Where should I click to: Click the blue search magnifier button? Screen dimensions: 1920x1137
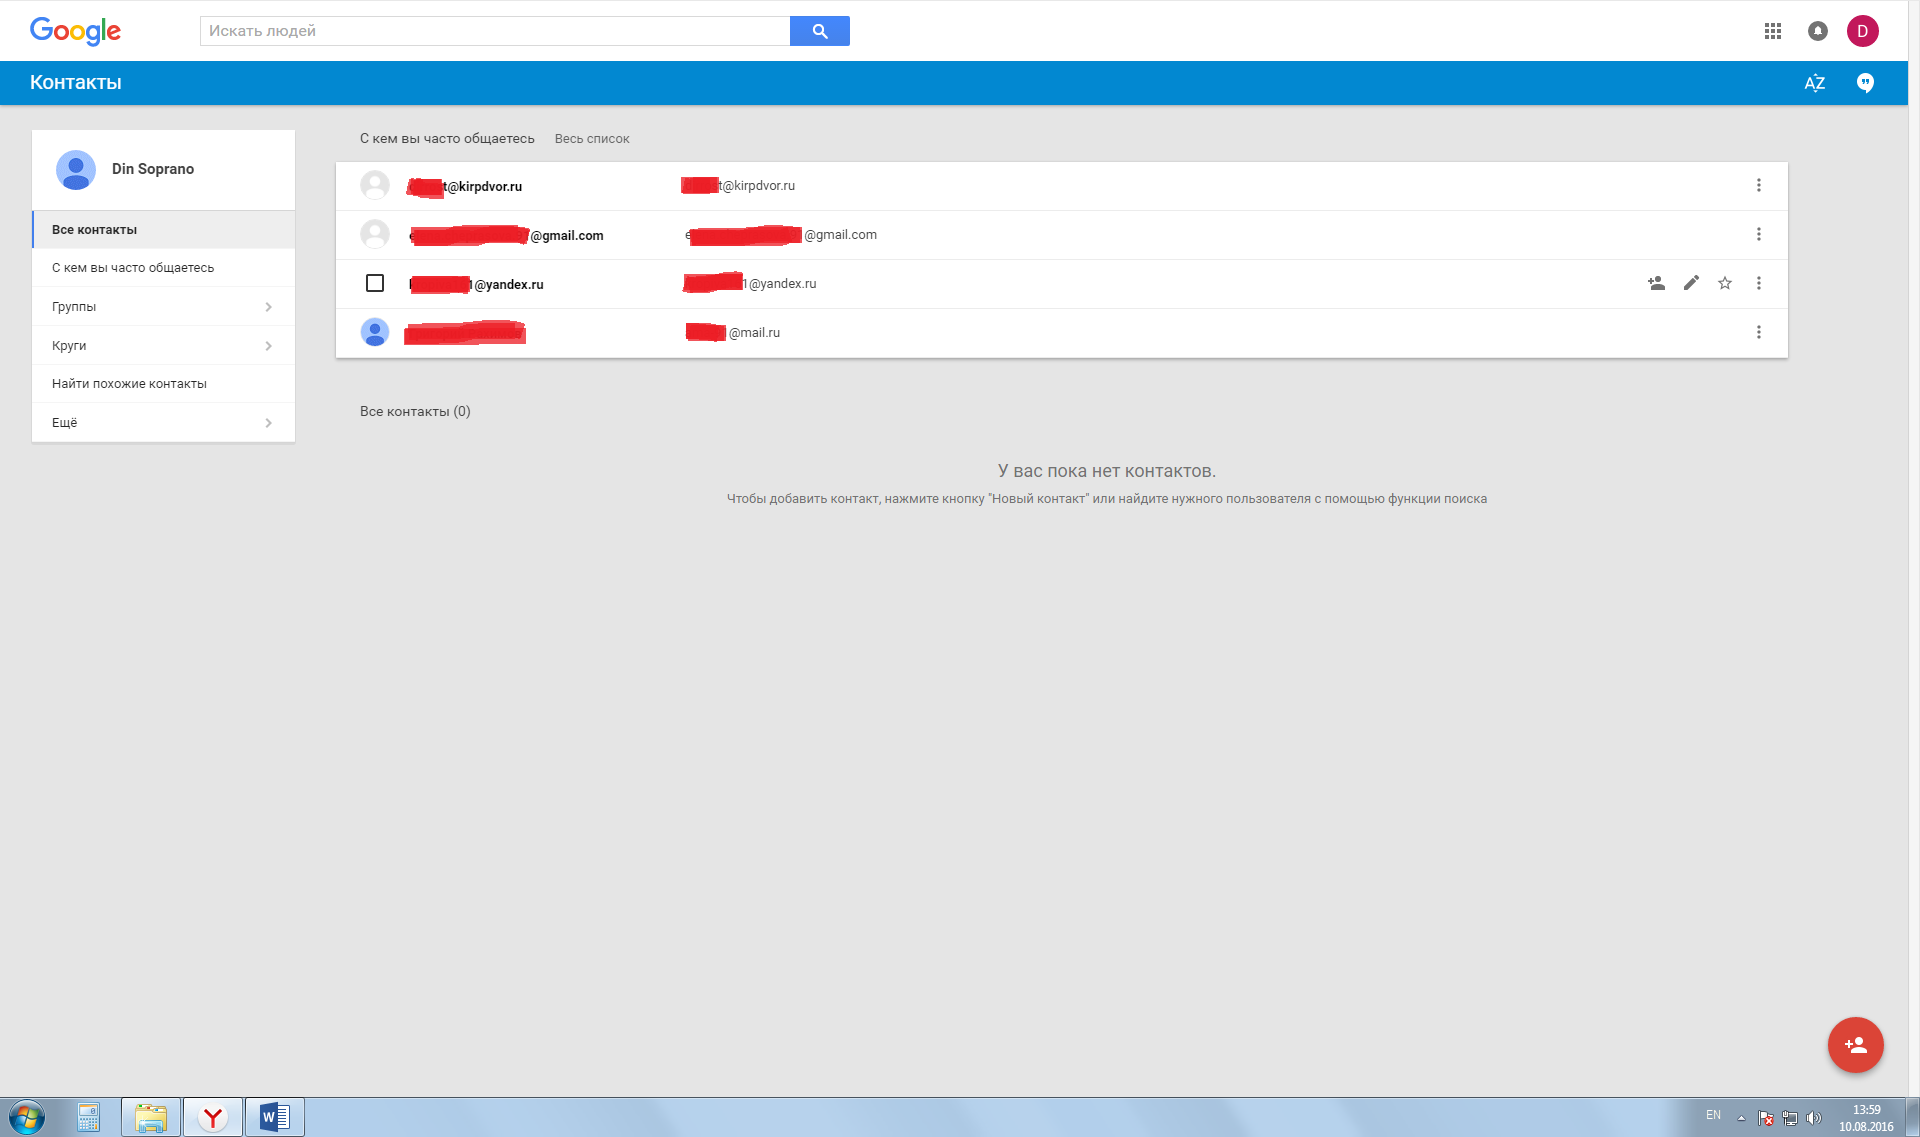click(819, 31)
